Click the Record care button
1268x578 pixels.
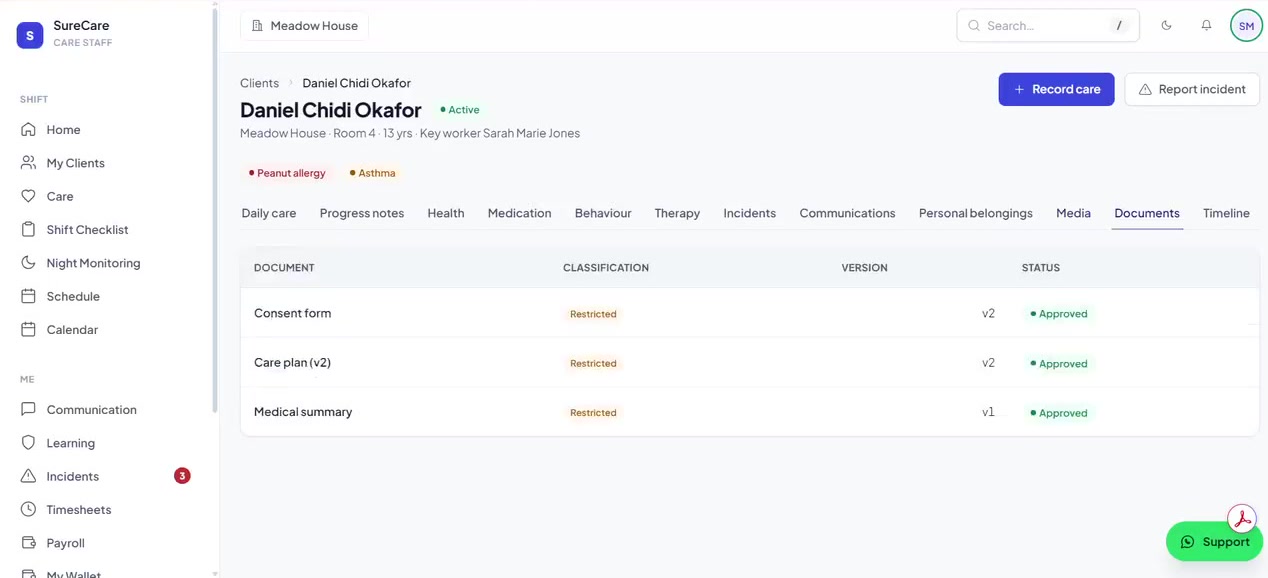pos(1056,89)
